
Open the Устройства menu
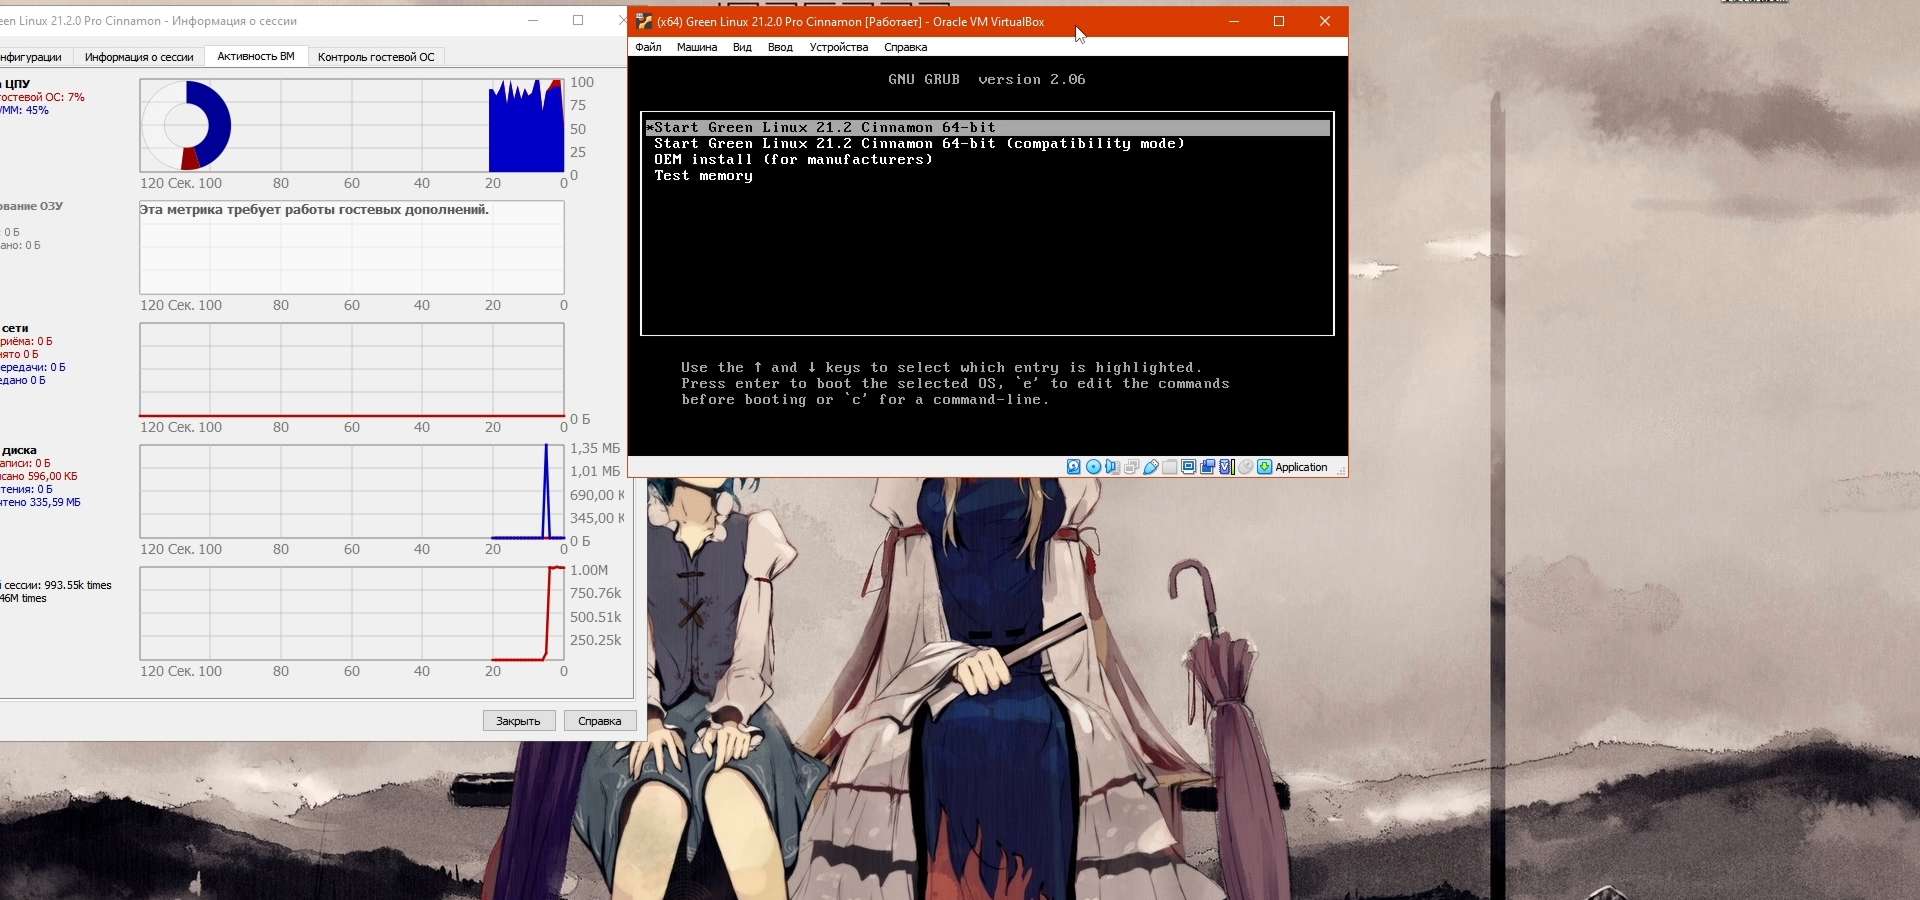pyautogui.click(x=839, y=47)
